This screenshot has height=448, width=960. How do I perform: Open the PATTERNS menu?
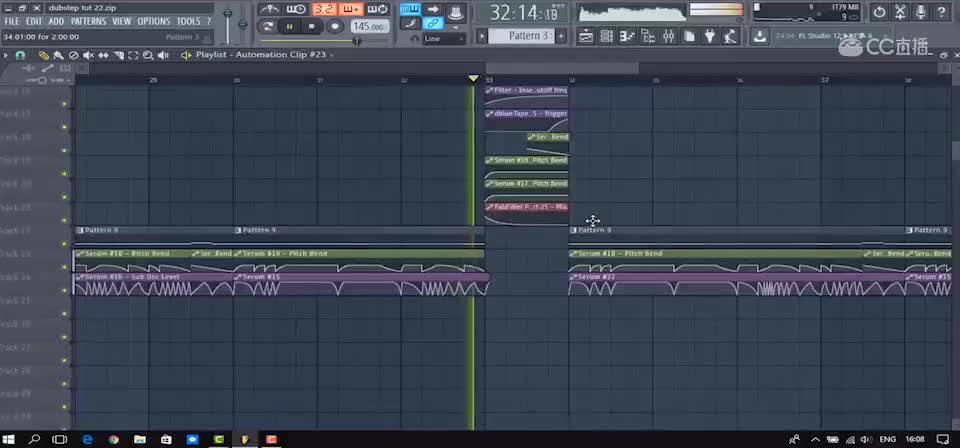88,21
